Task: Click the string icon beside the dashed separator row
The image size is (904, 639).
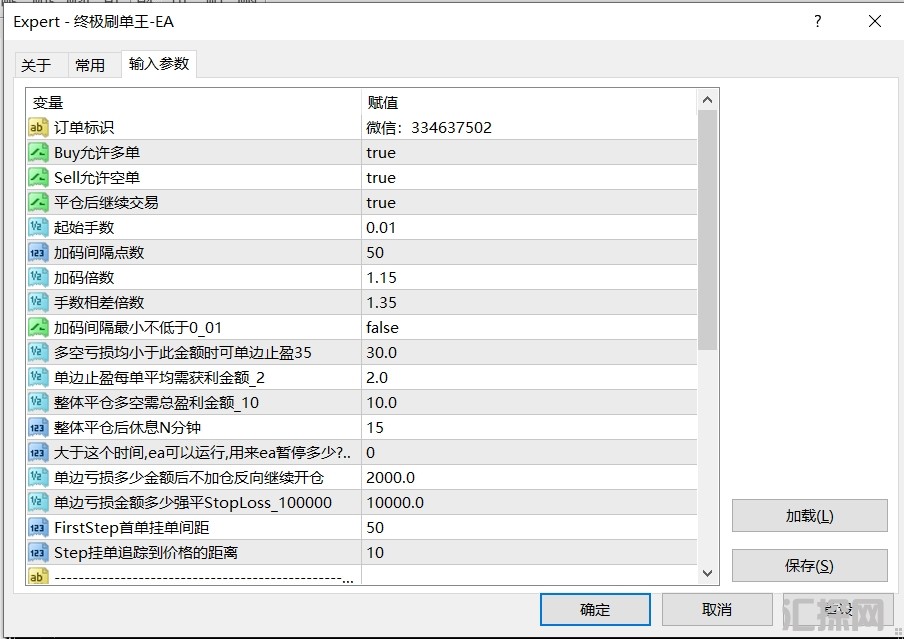Action: pos(37,576)
